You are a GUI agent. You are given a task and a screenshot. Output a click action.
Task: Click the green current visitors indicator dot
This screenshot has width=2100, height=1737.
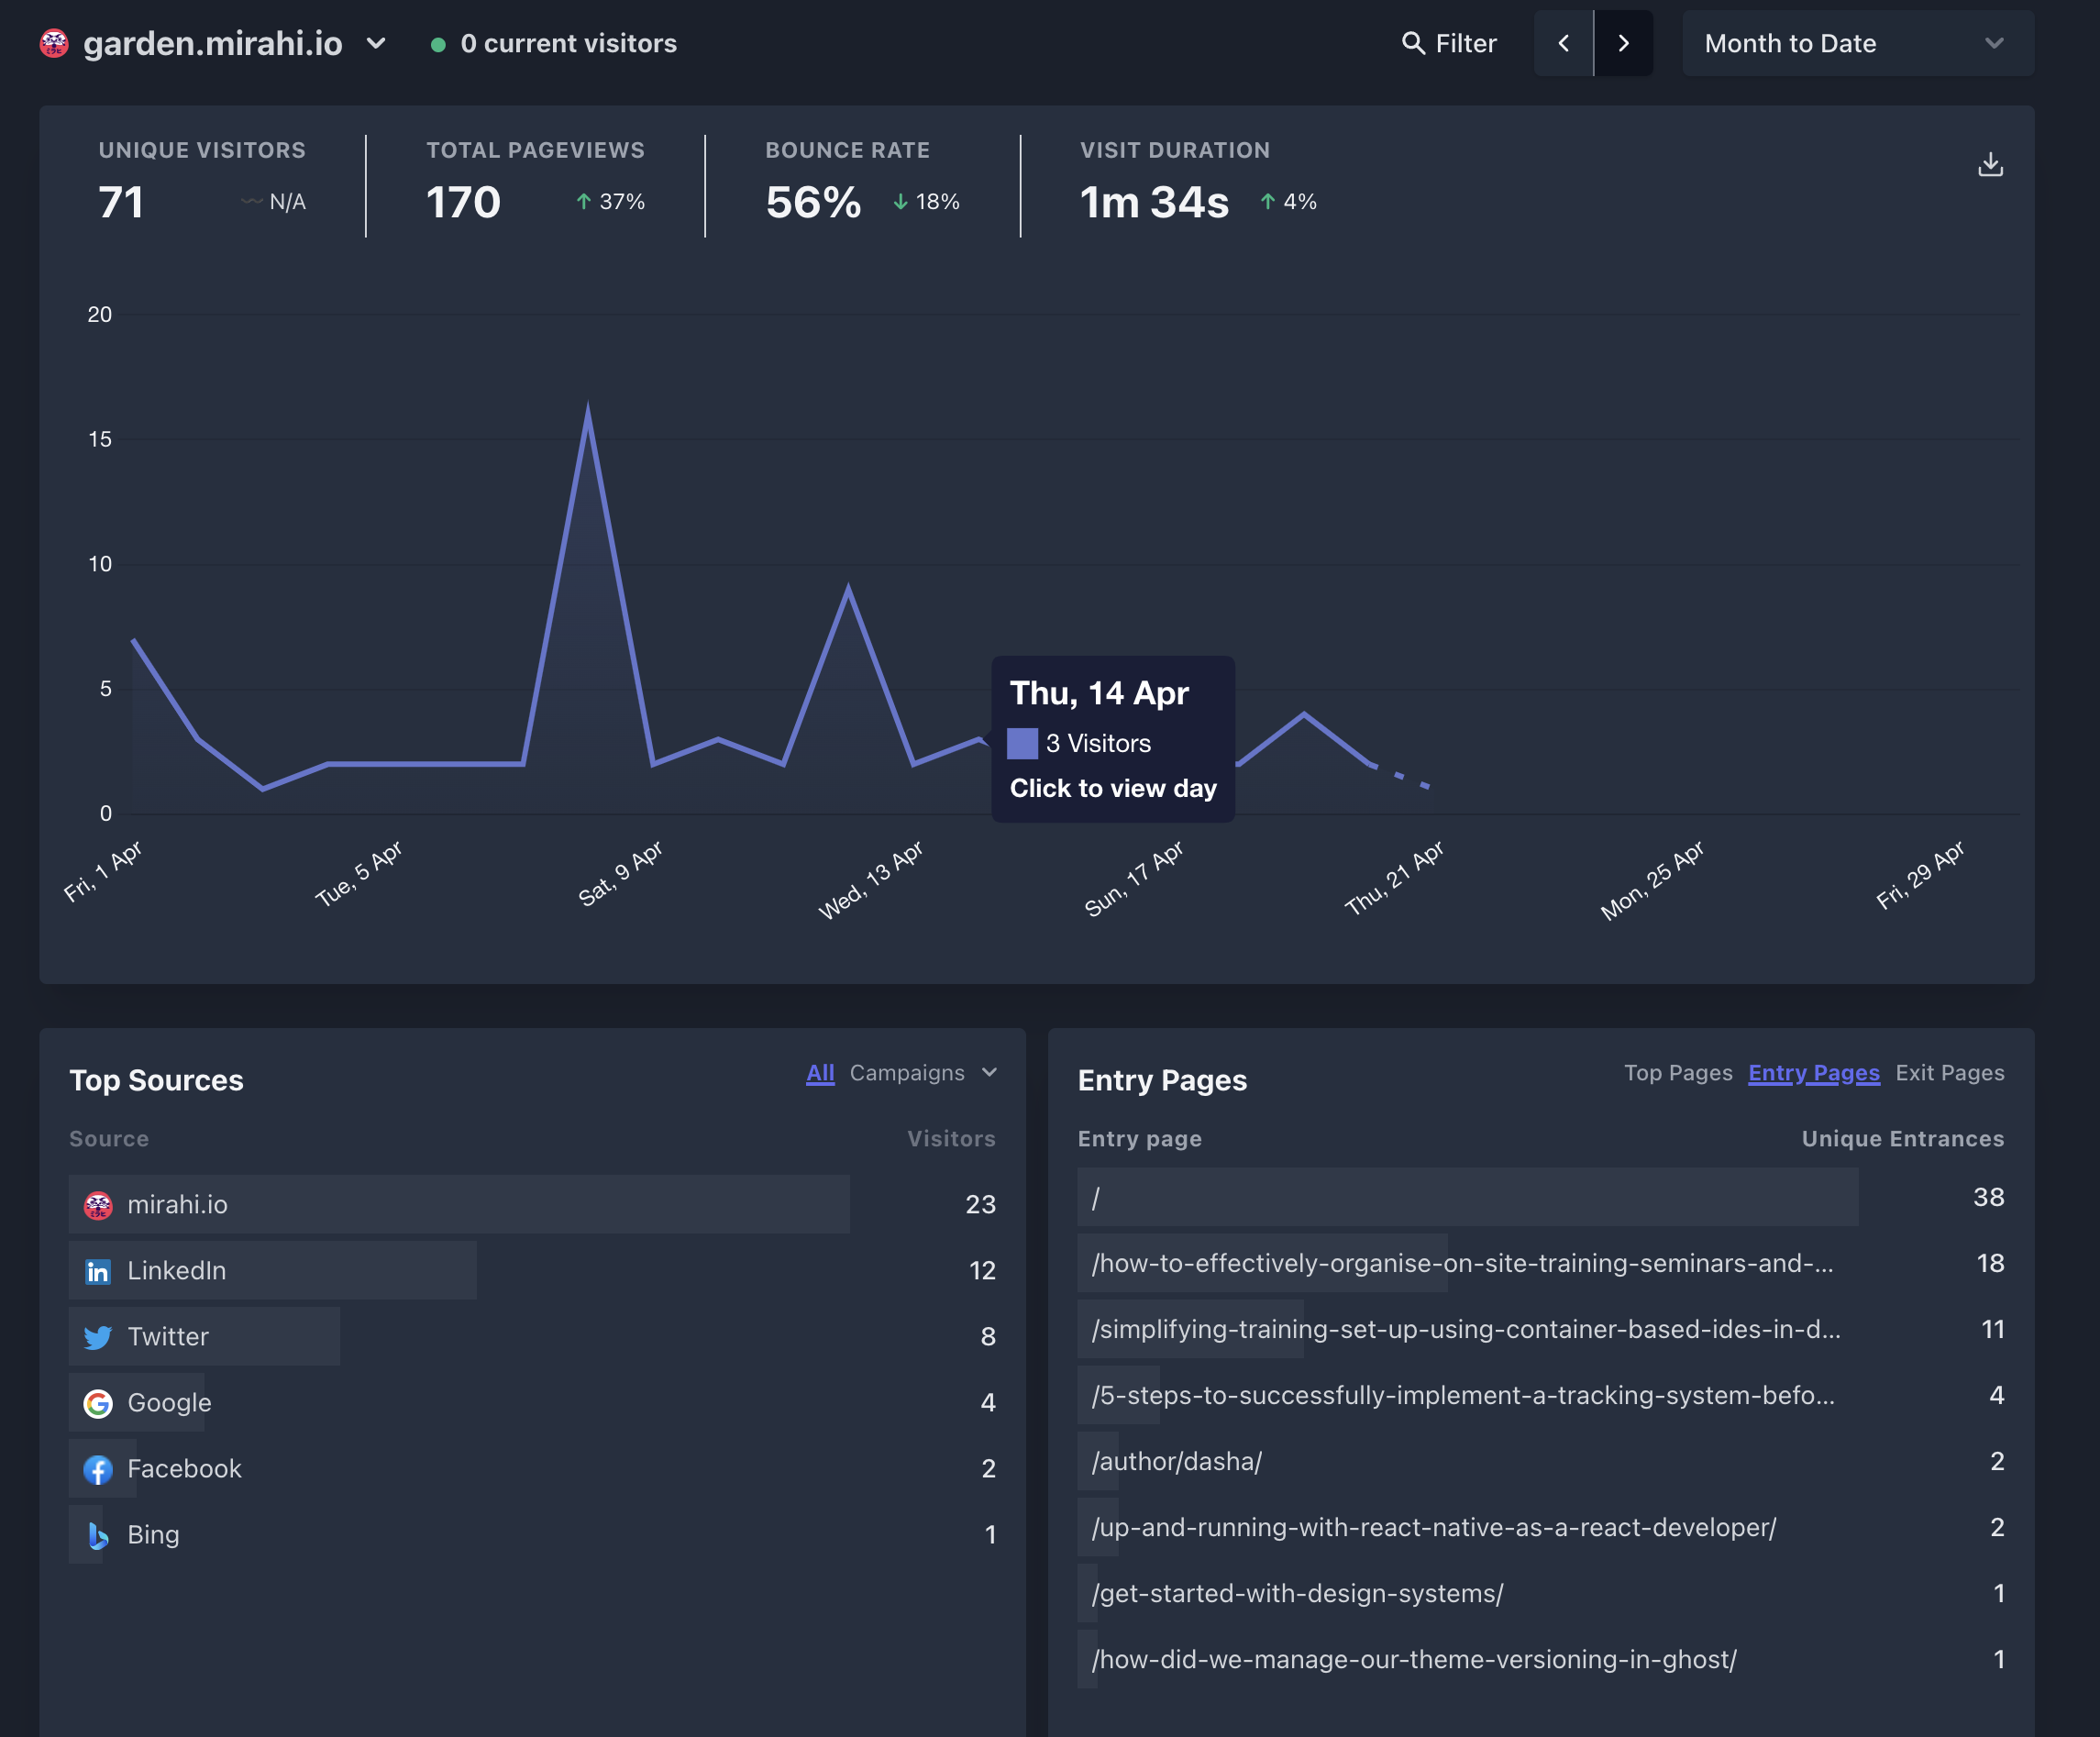(x=438, y=44)
